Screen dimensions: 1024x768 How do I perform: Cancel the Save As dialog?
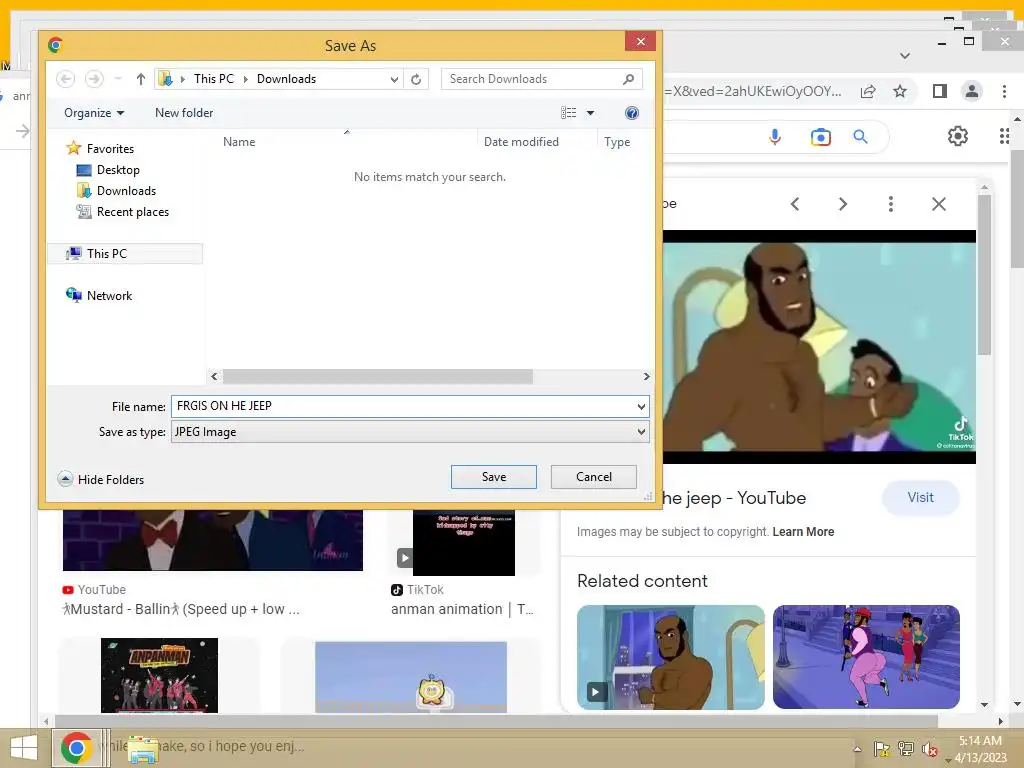tap(594, 477)
